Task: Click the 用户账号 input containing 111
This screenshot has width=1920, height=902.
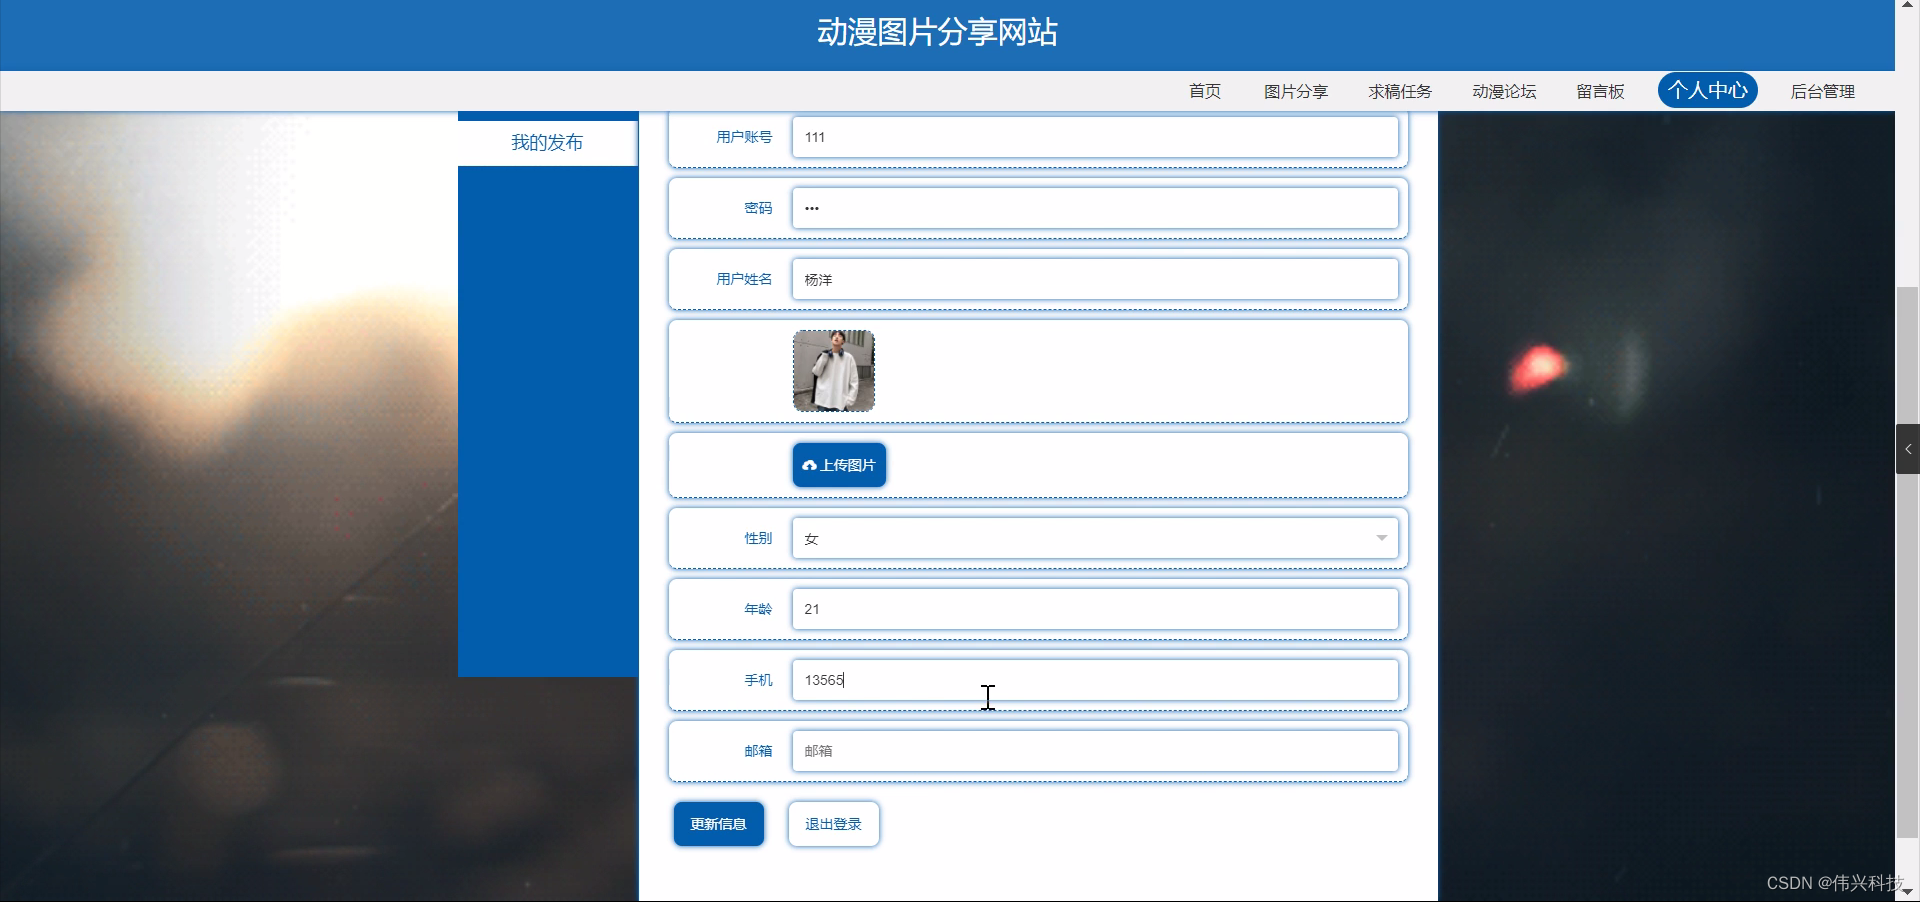Action: tap(1094, 137)
